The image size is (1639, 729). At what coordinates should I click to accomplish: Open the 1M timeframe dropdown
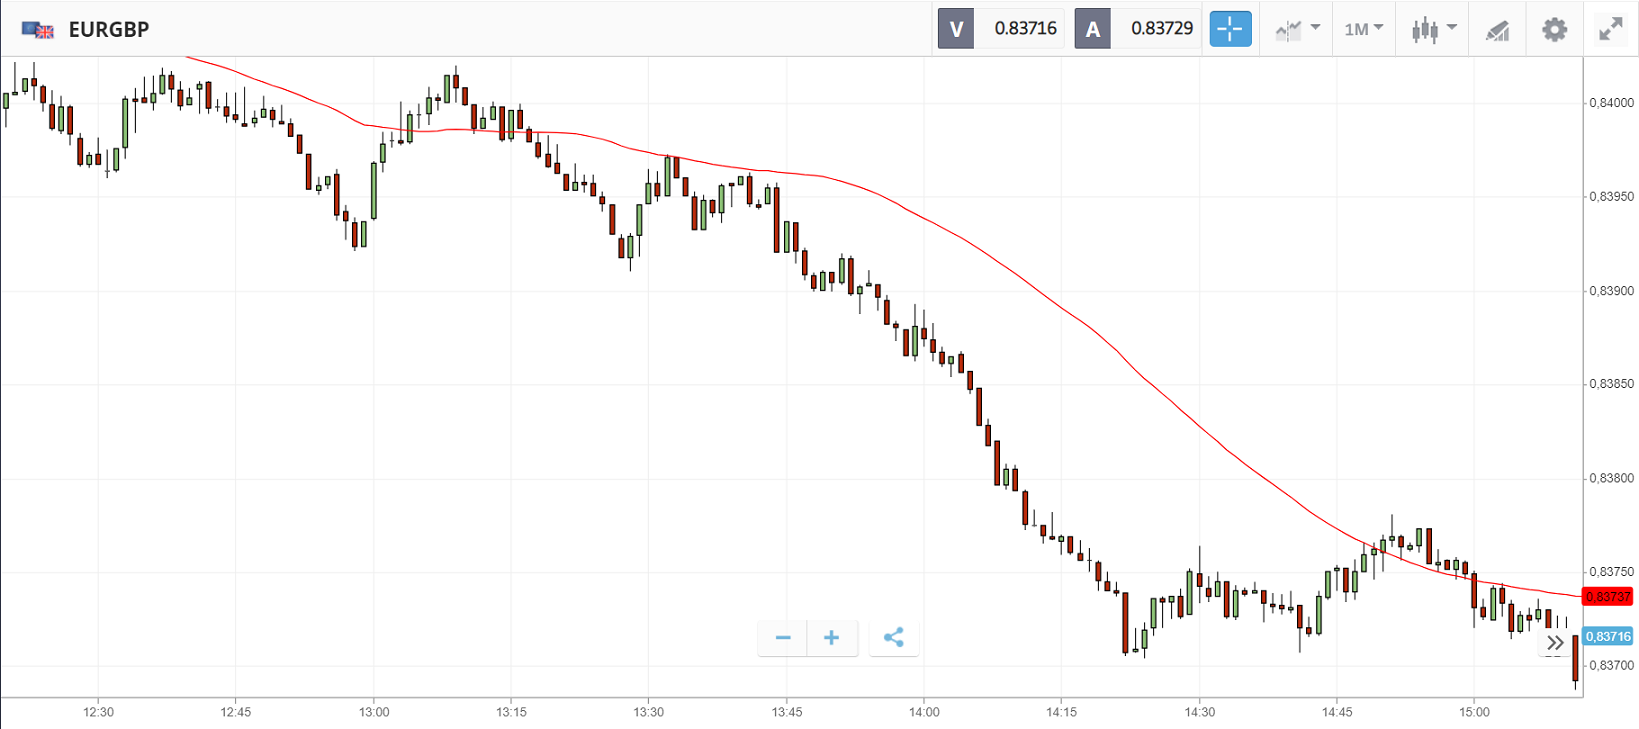tap(1364, 29)
